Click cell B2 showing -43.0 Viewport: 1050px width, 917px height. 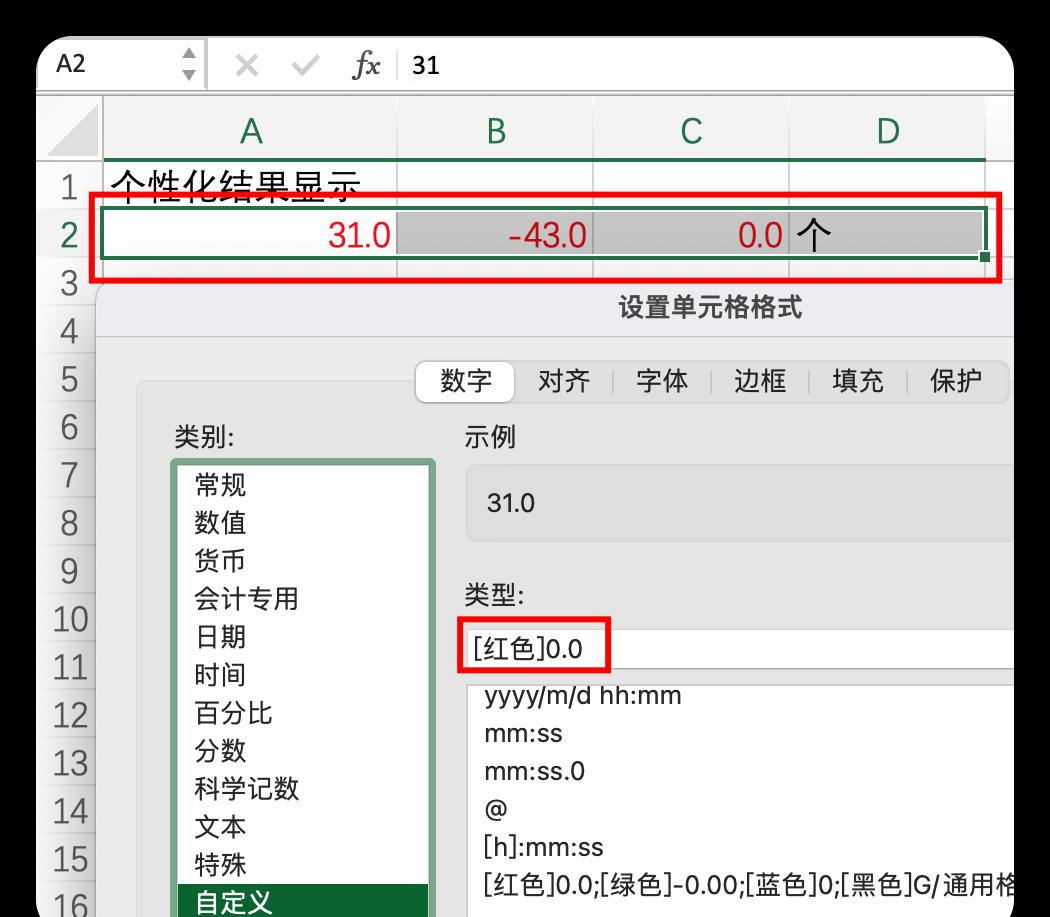point(495,234)
